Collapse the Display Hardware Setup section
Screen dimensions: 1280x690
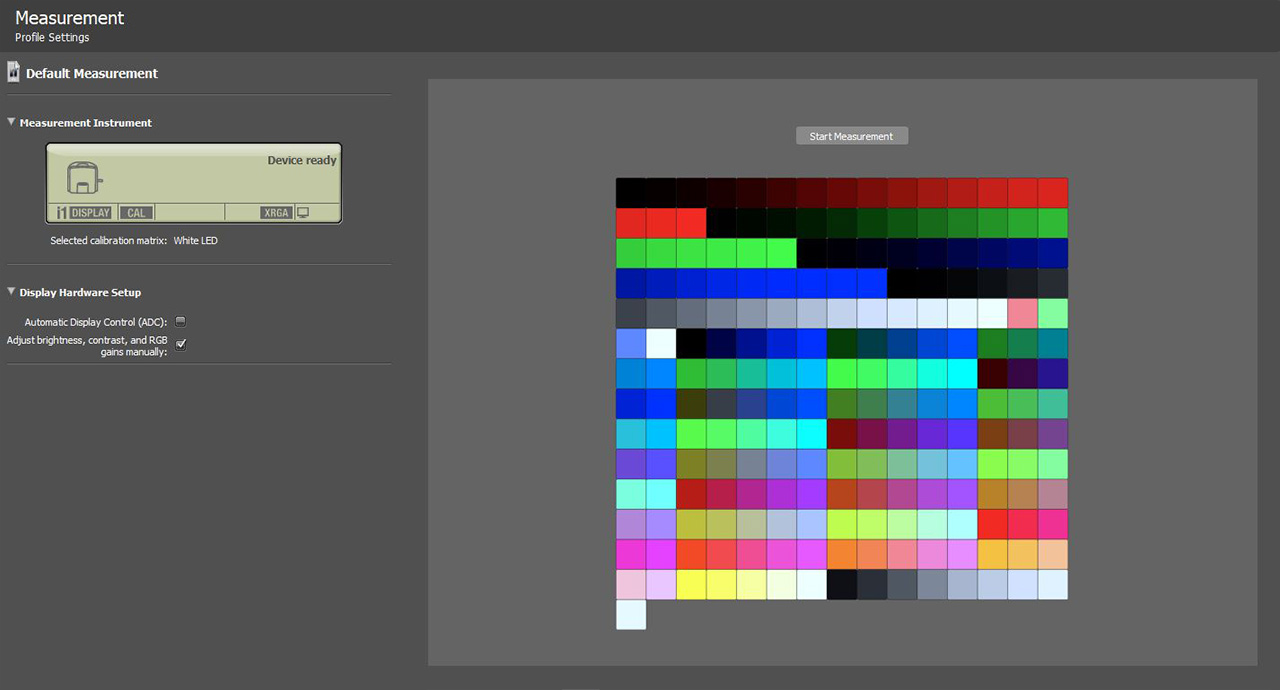[x=12, y=292]
